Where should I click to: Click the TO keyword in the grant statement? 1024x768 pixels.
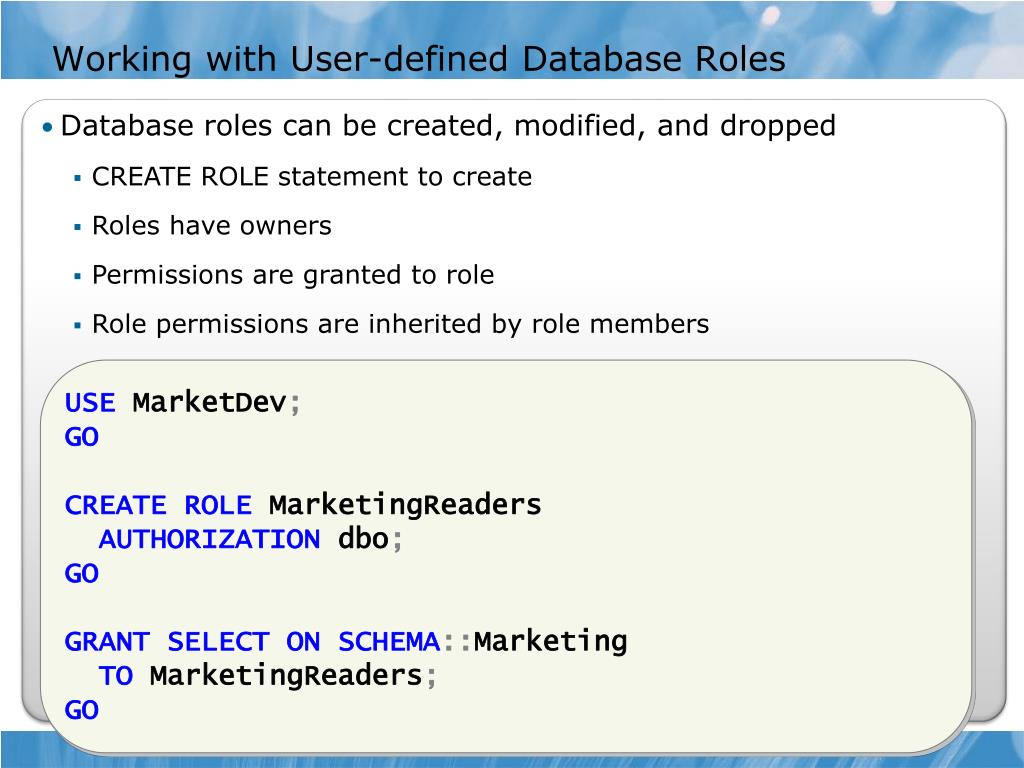point(116,676)
